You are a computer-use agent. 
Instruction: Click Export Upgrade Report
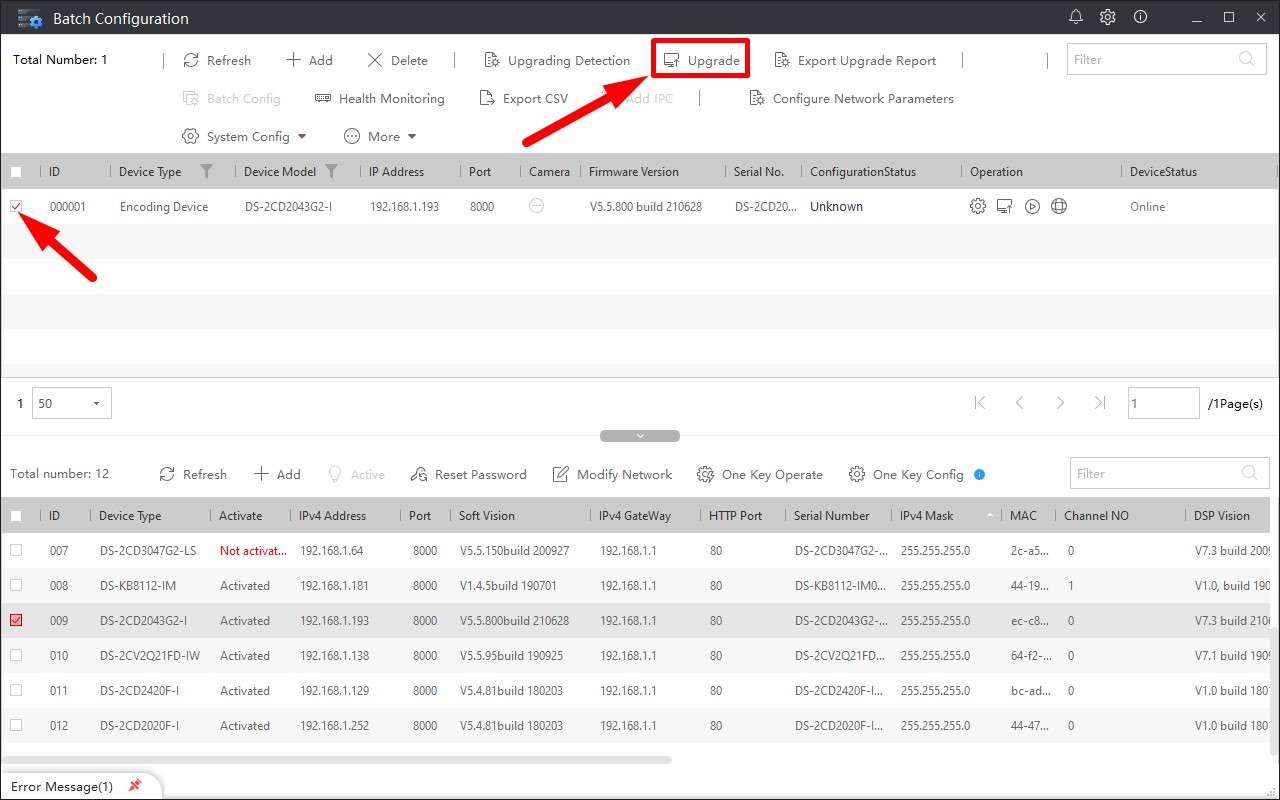856,61
